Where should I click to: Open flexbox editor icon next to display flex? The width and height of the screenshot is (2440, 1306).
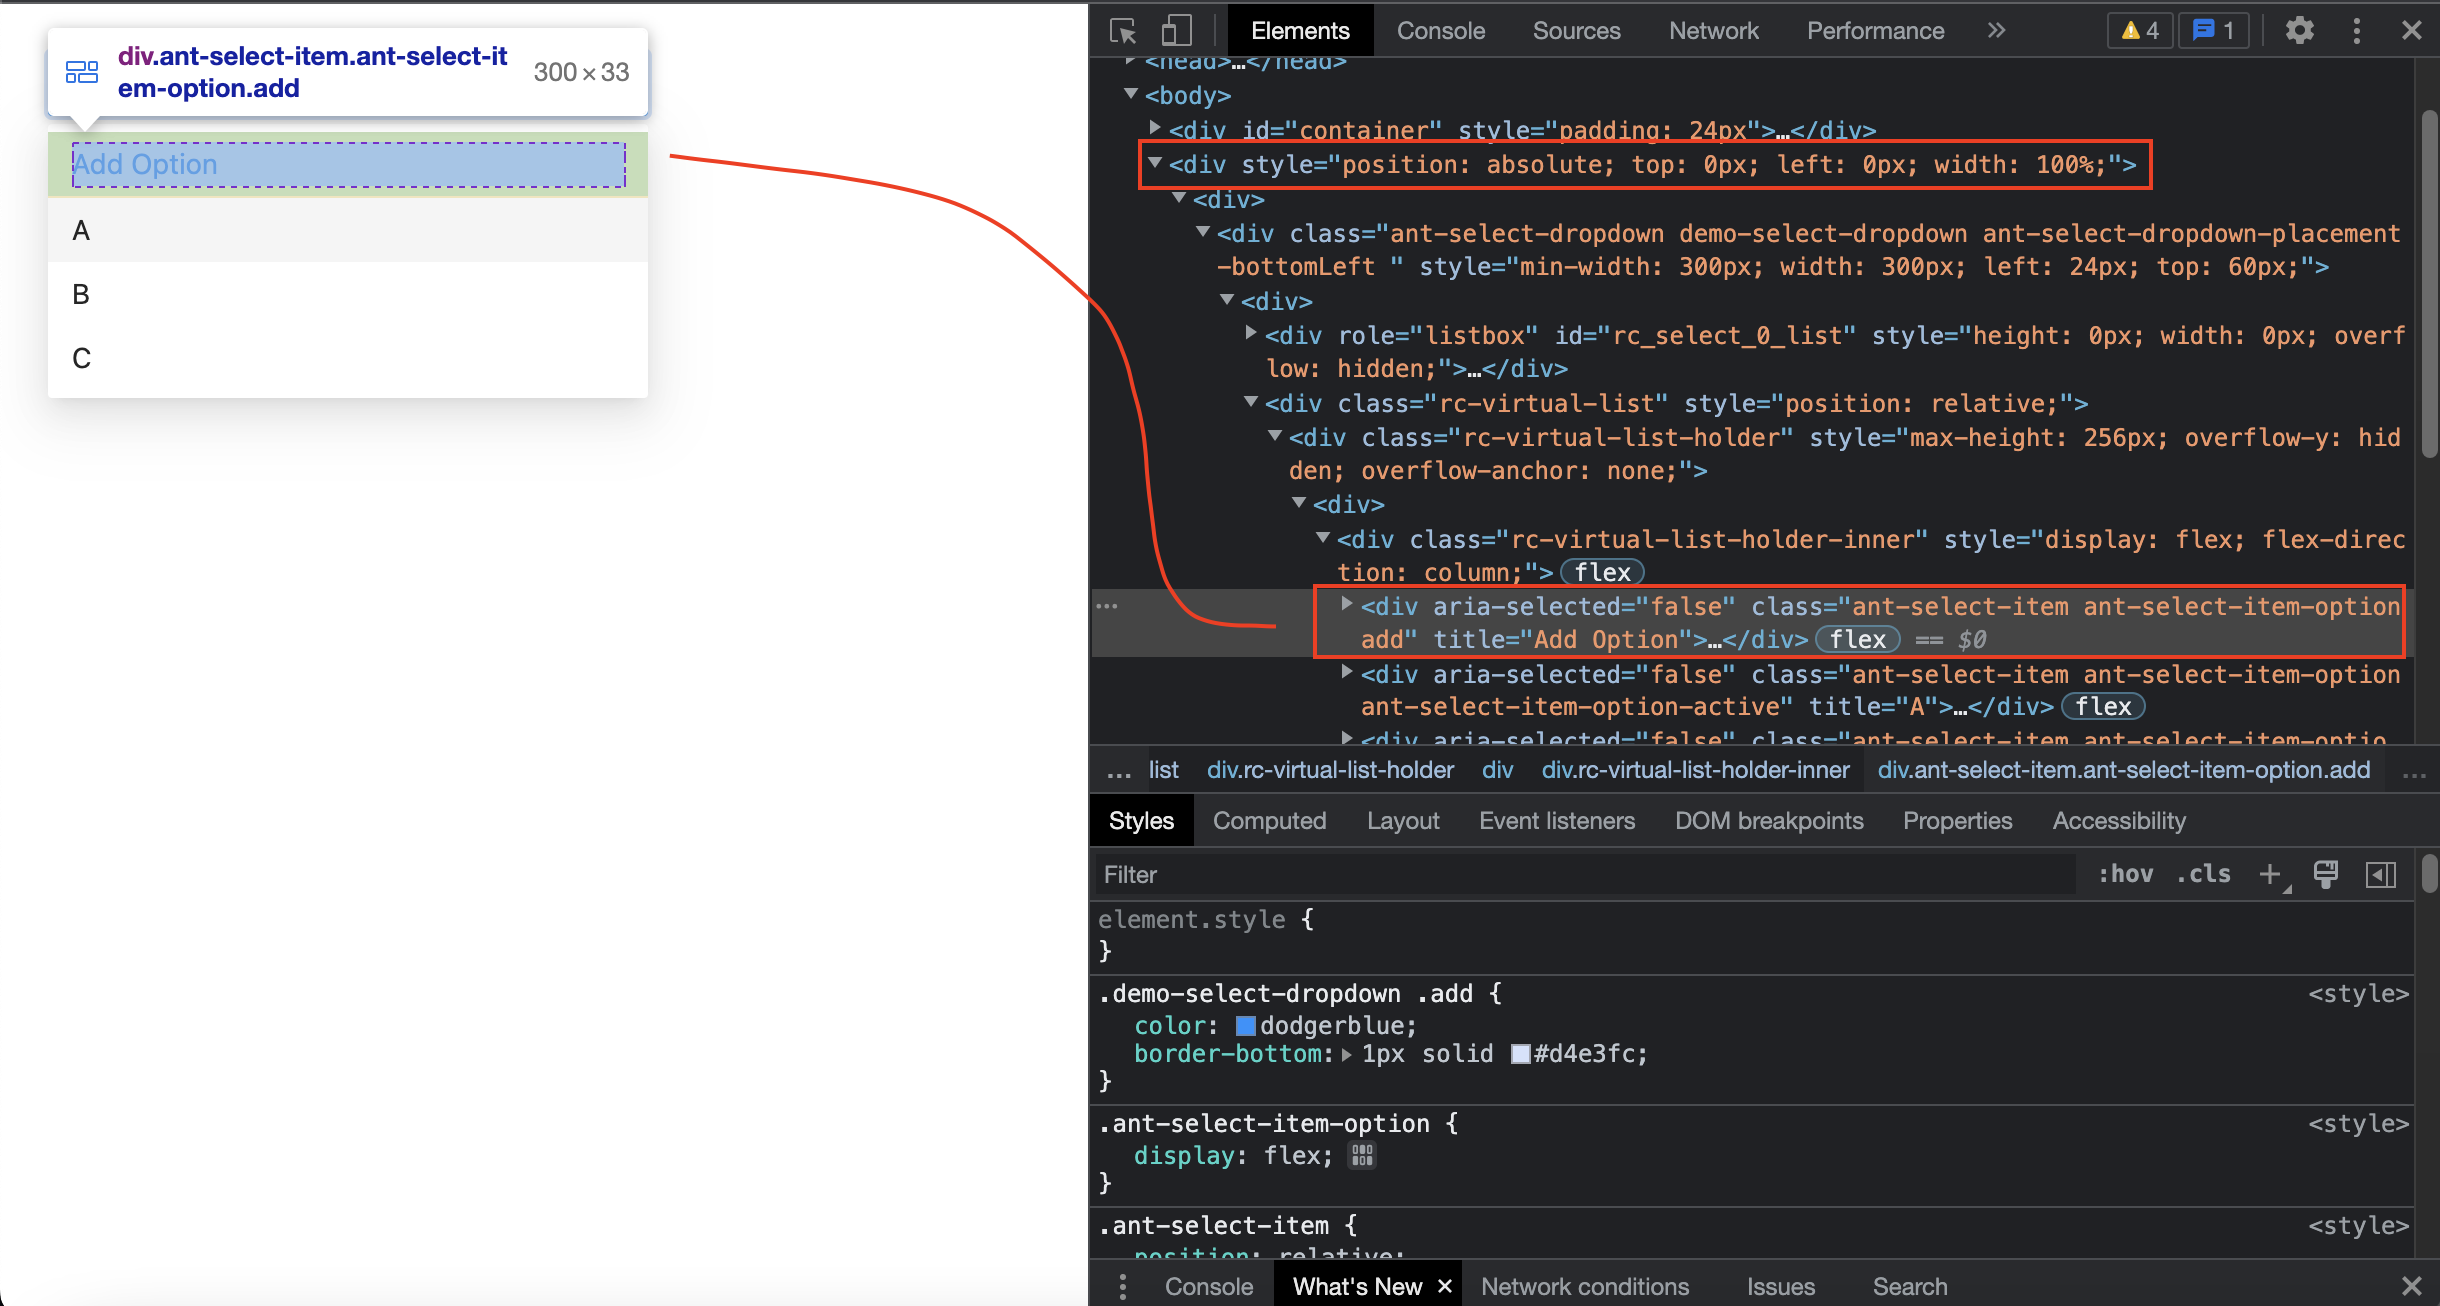[1362, 1156]
